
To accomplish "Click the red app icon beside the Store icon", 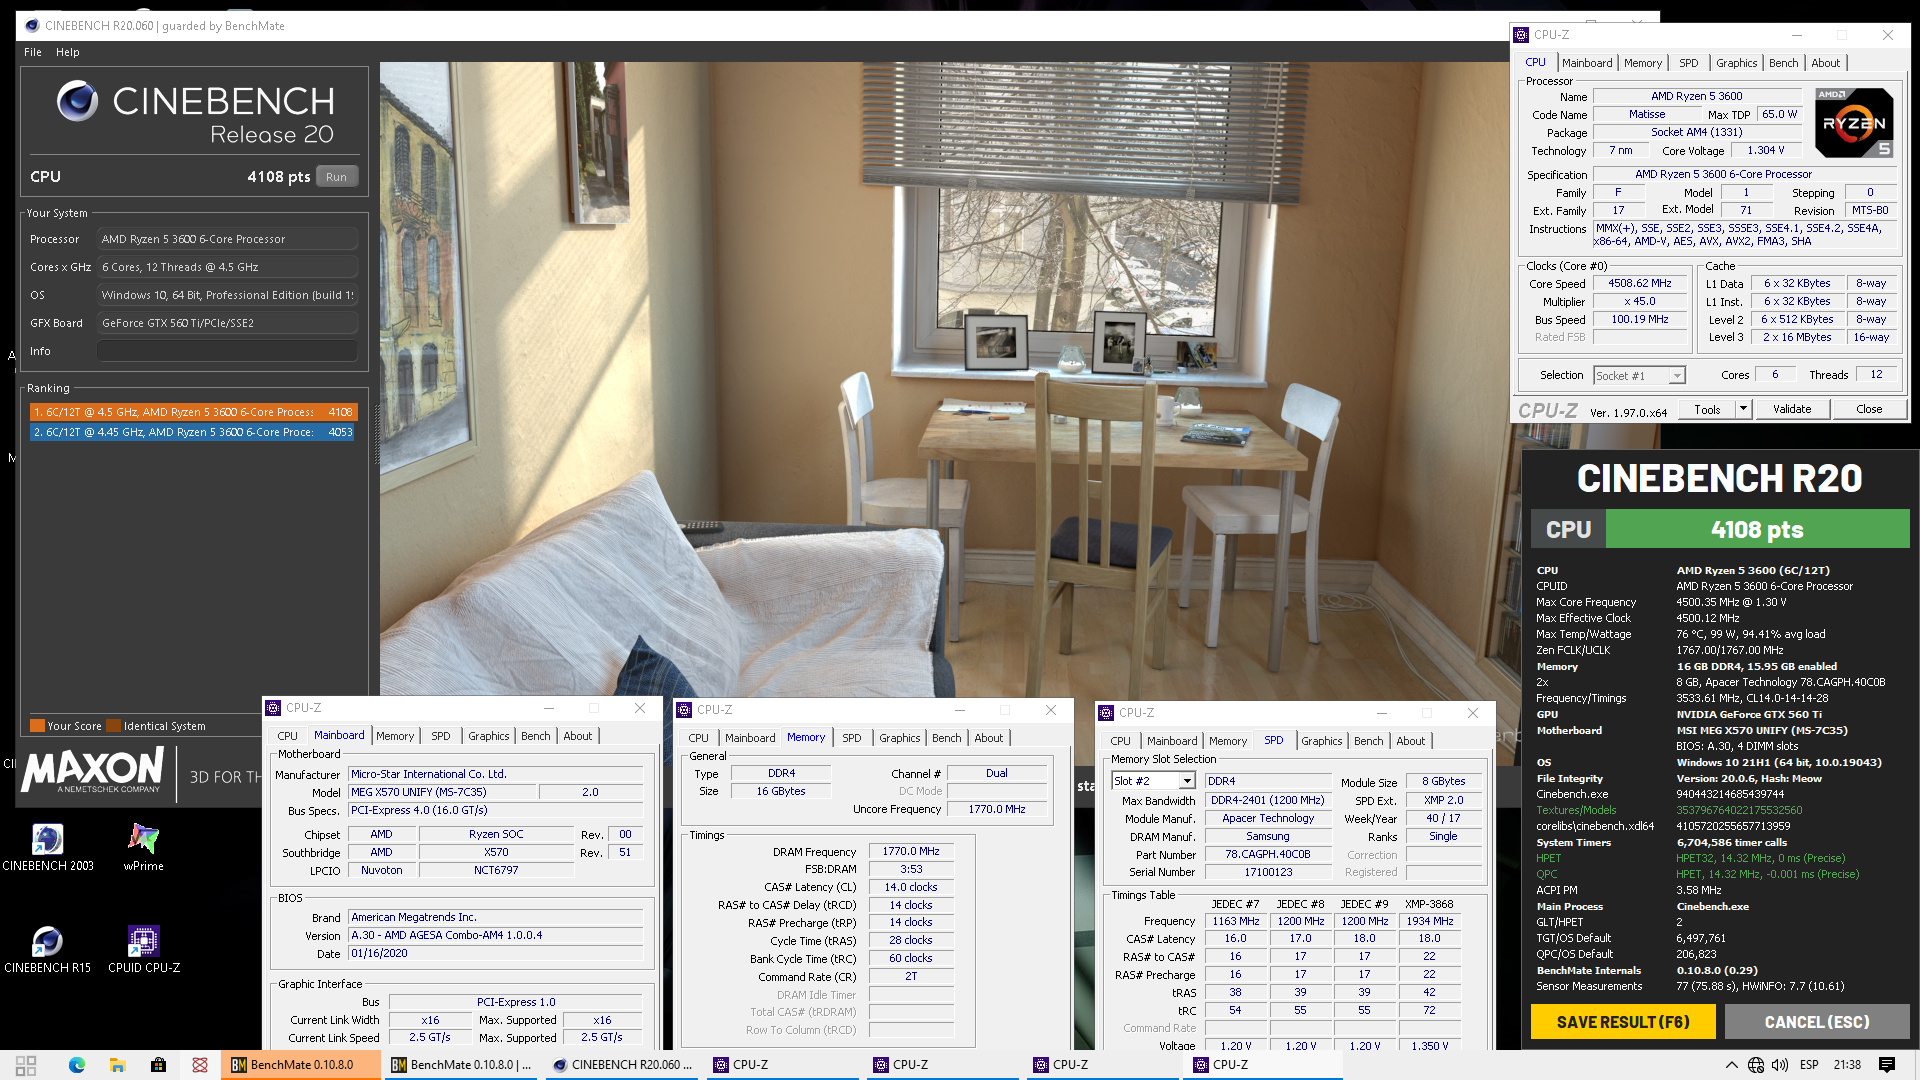I will click(x=200, y=1065).
